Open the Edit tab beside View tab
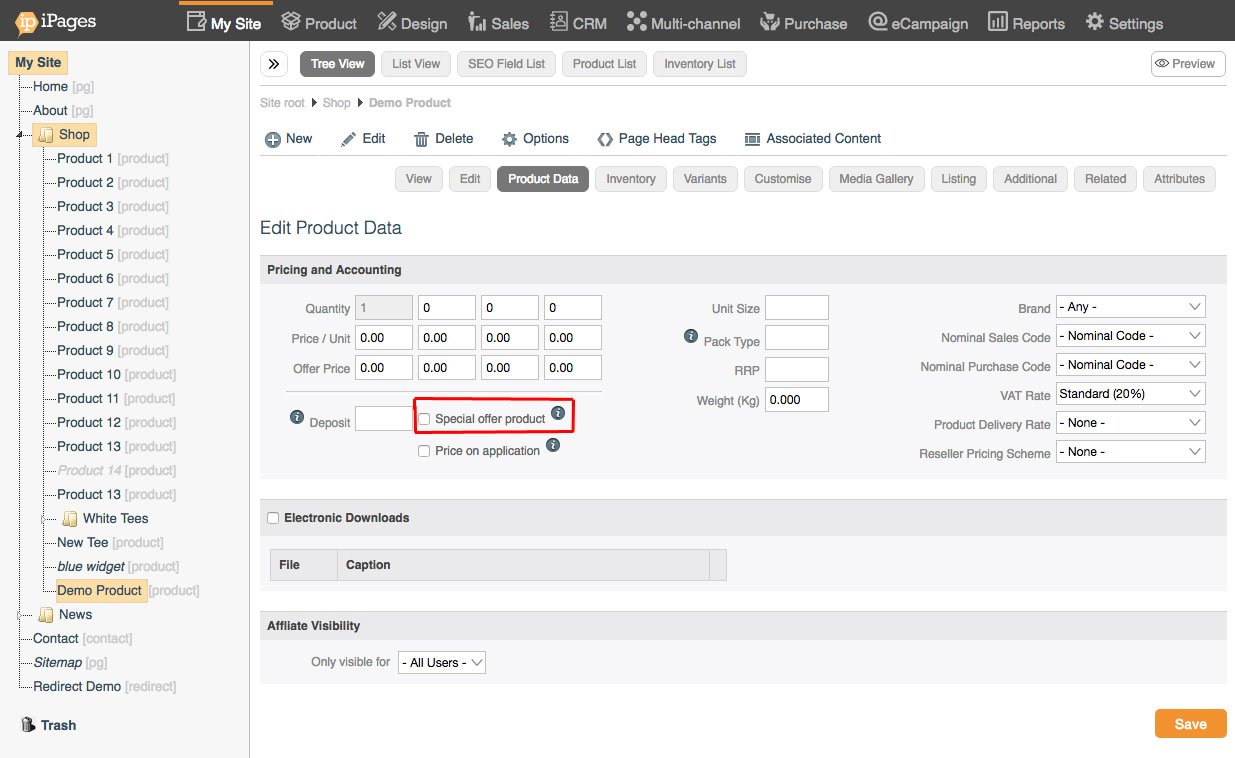1235x758 pixels. 470,179
